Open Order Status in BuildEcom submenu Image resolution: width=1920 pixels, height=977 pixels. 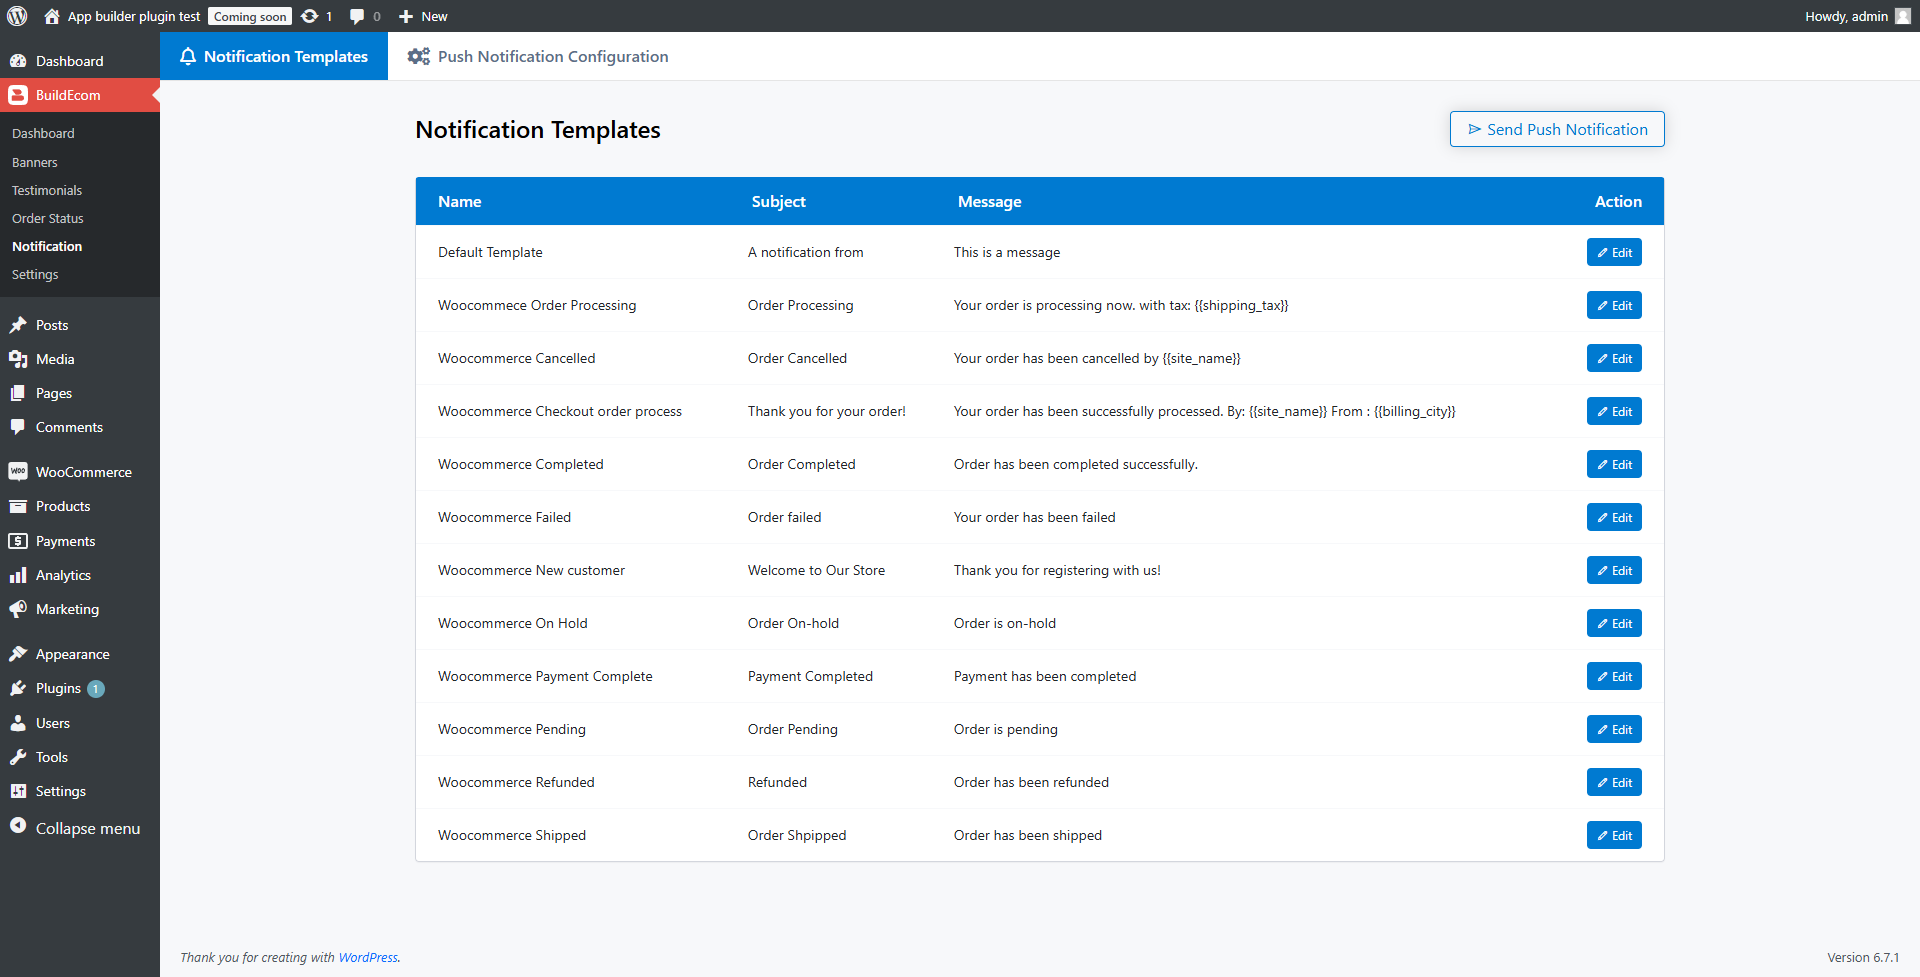pyautogui.click(x=47, y=218)
